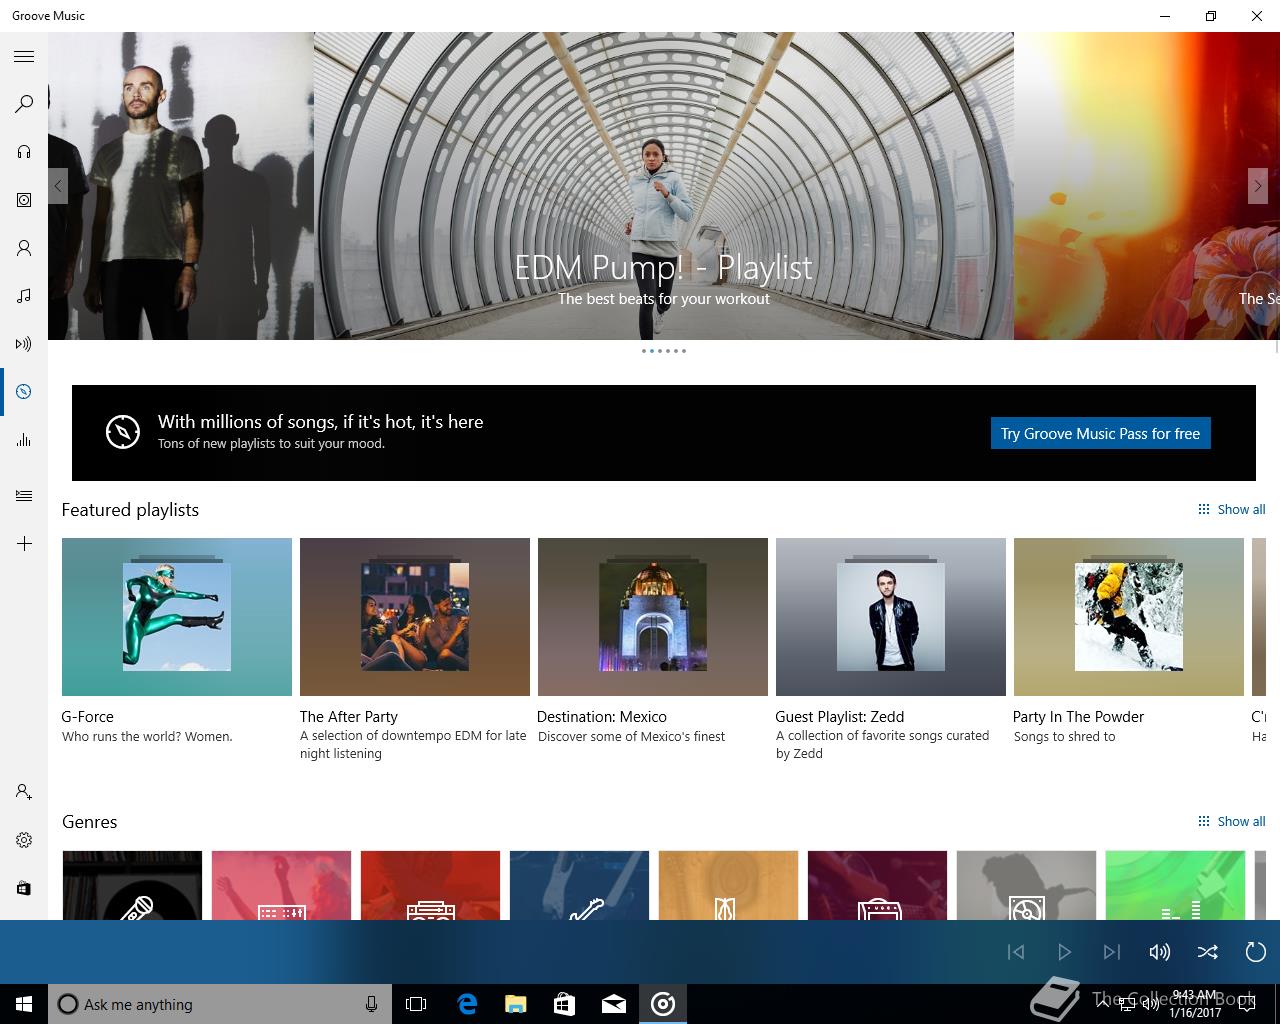Click 'Who runs the world? Women.' description
Screen dimensions: 1280x1024
pos(147,736)
